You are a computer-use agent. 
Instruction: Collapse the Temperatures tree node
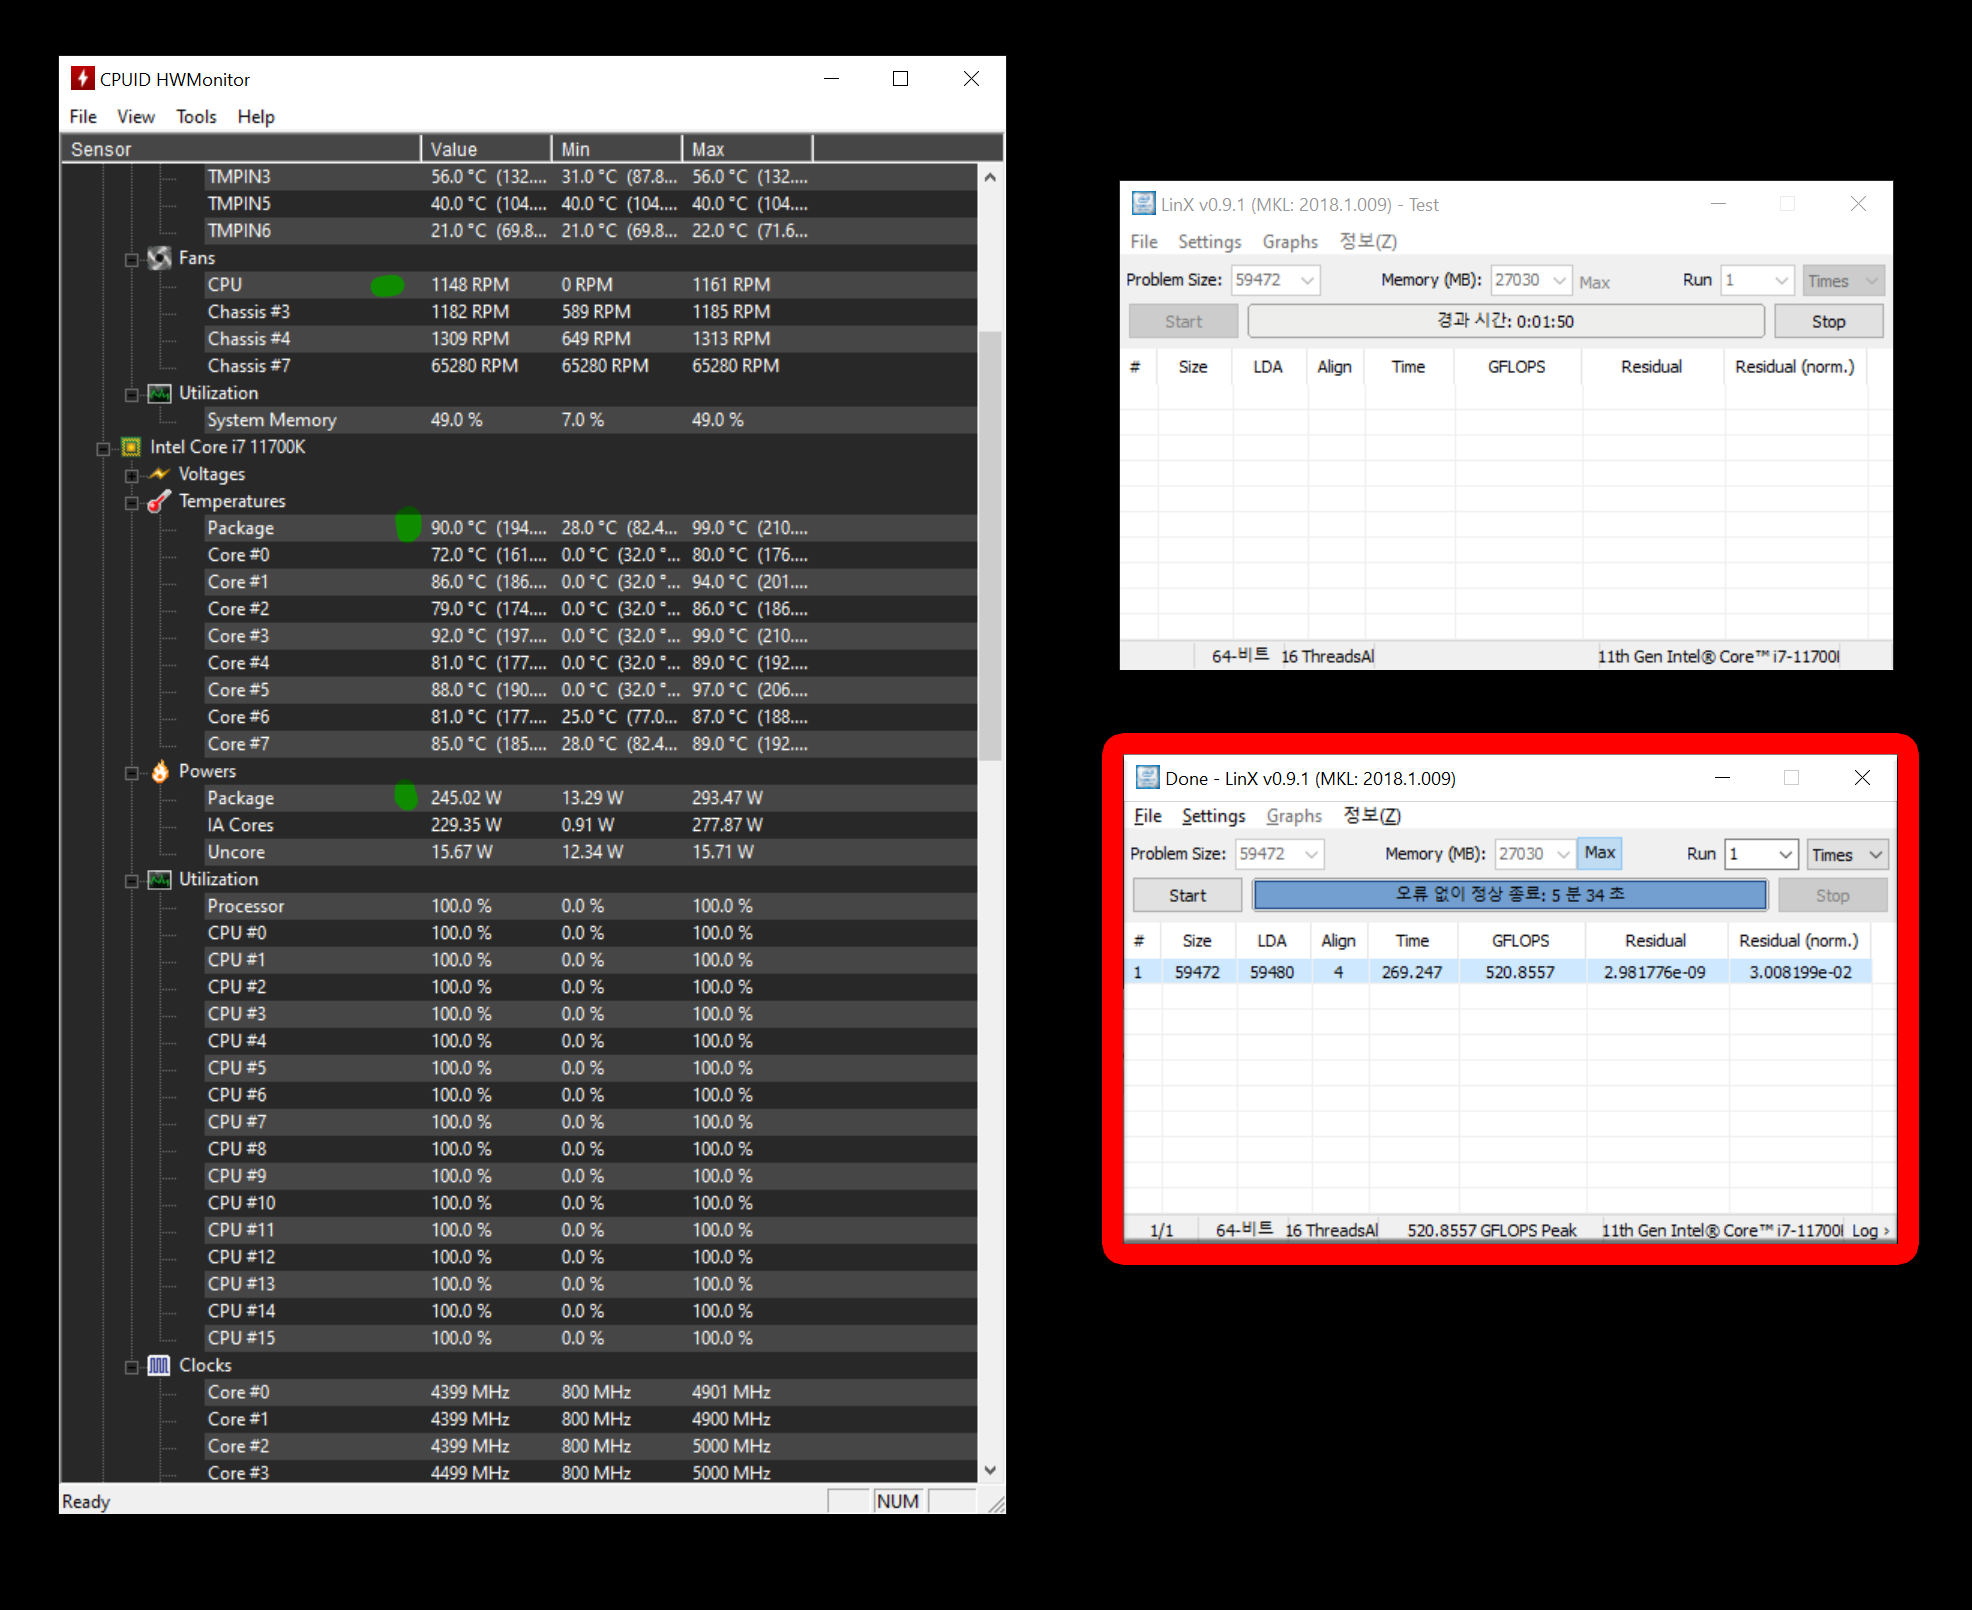(131, 503)
